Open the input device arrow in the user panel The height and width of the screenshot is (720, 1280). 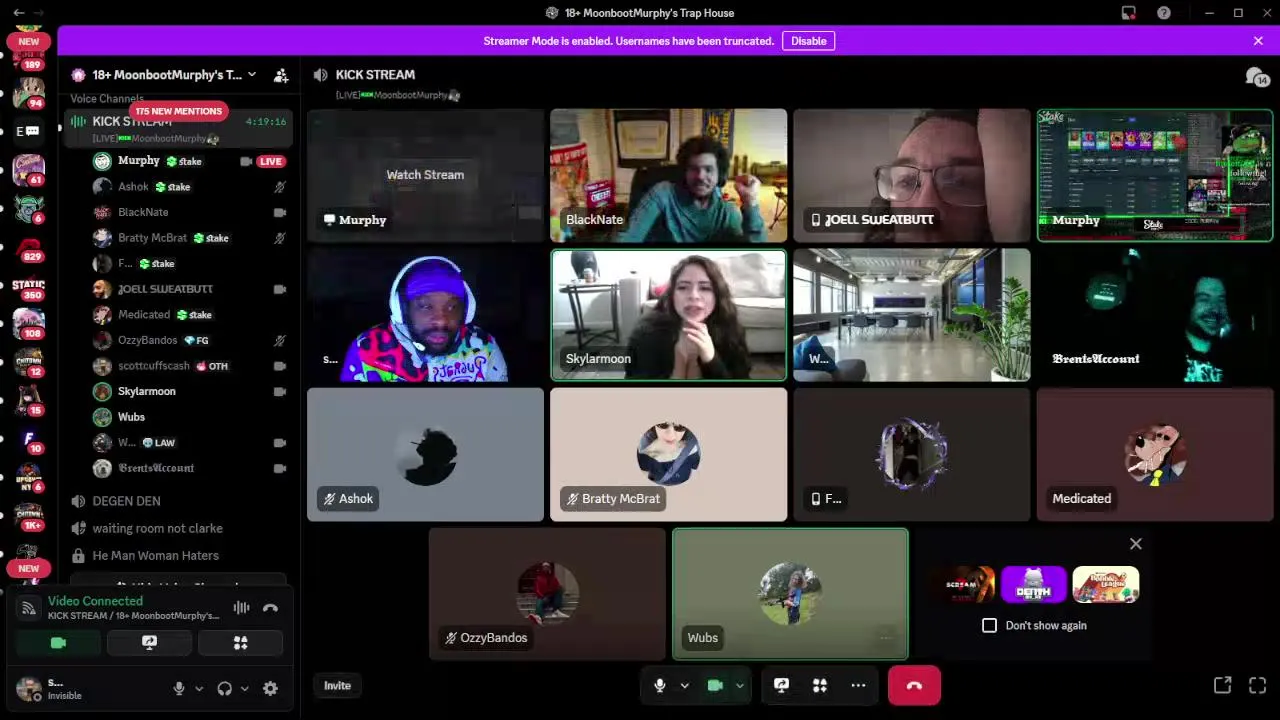click(x=198, y=688)
